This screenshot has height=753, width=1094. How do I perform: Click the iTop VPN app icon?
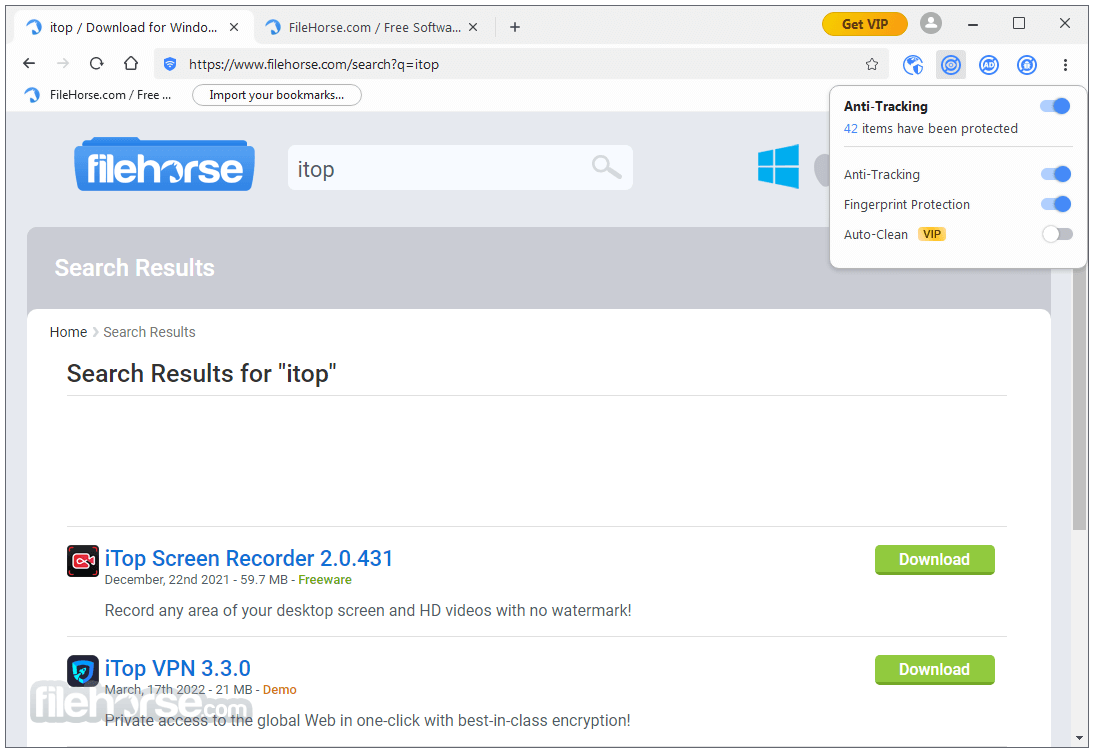[x=83, y=671]
